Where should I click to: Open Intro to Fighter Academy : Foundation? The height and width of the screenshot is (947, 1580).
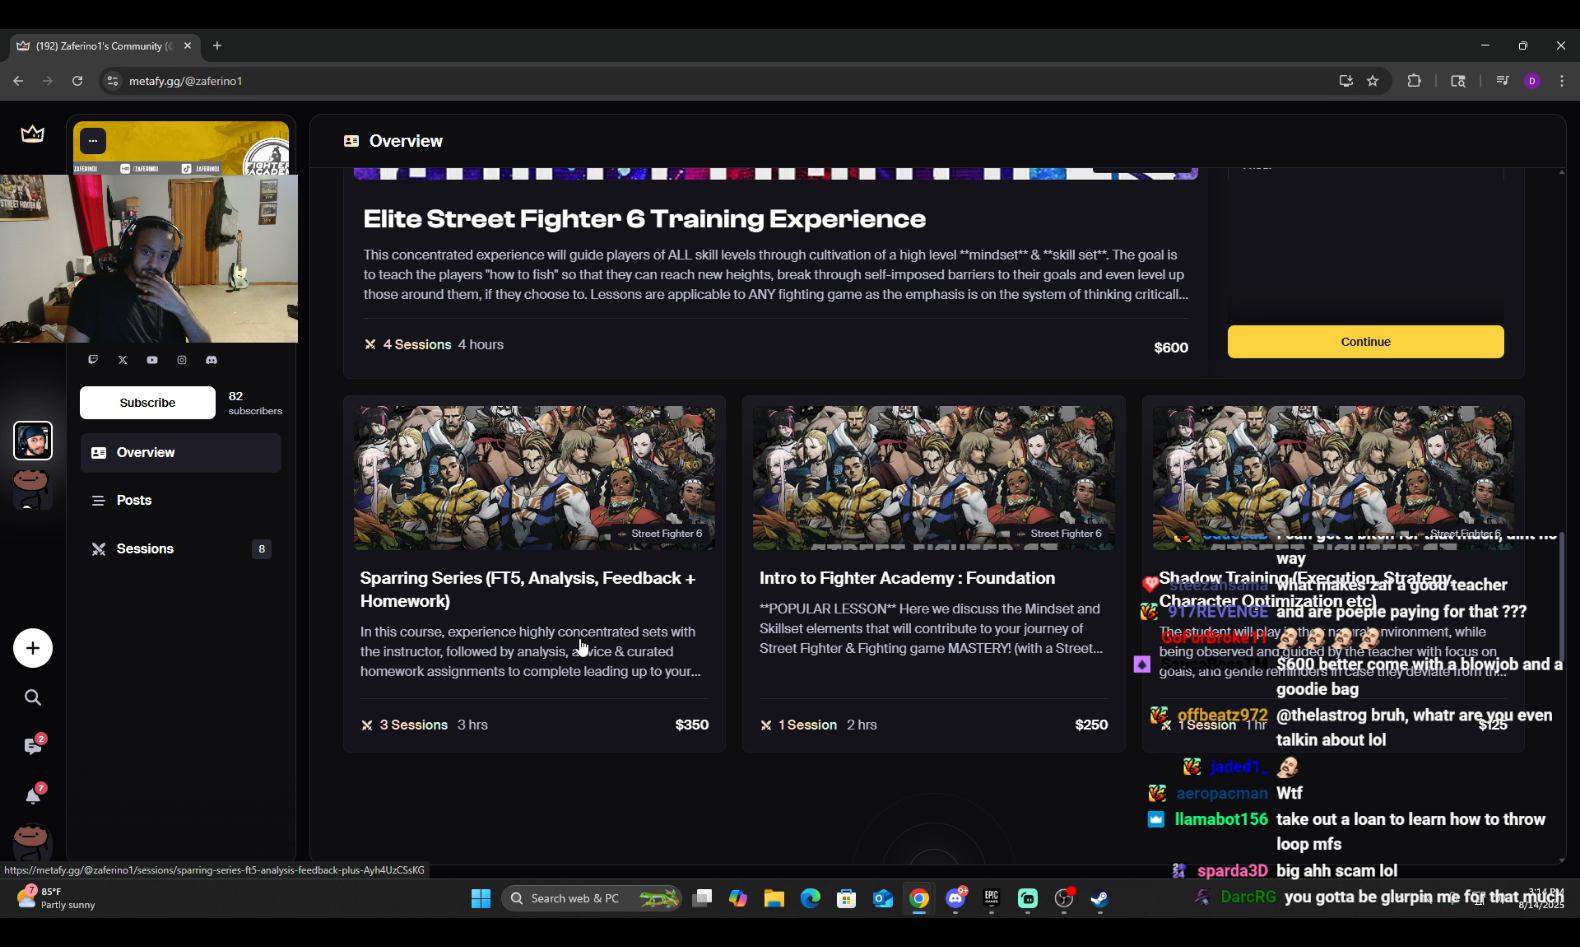907,578
